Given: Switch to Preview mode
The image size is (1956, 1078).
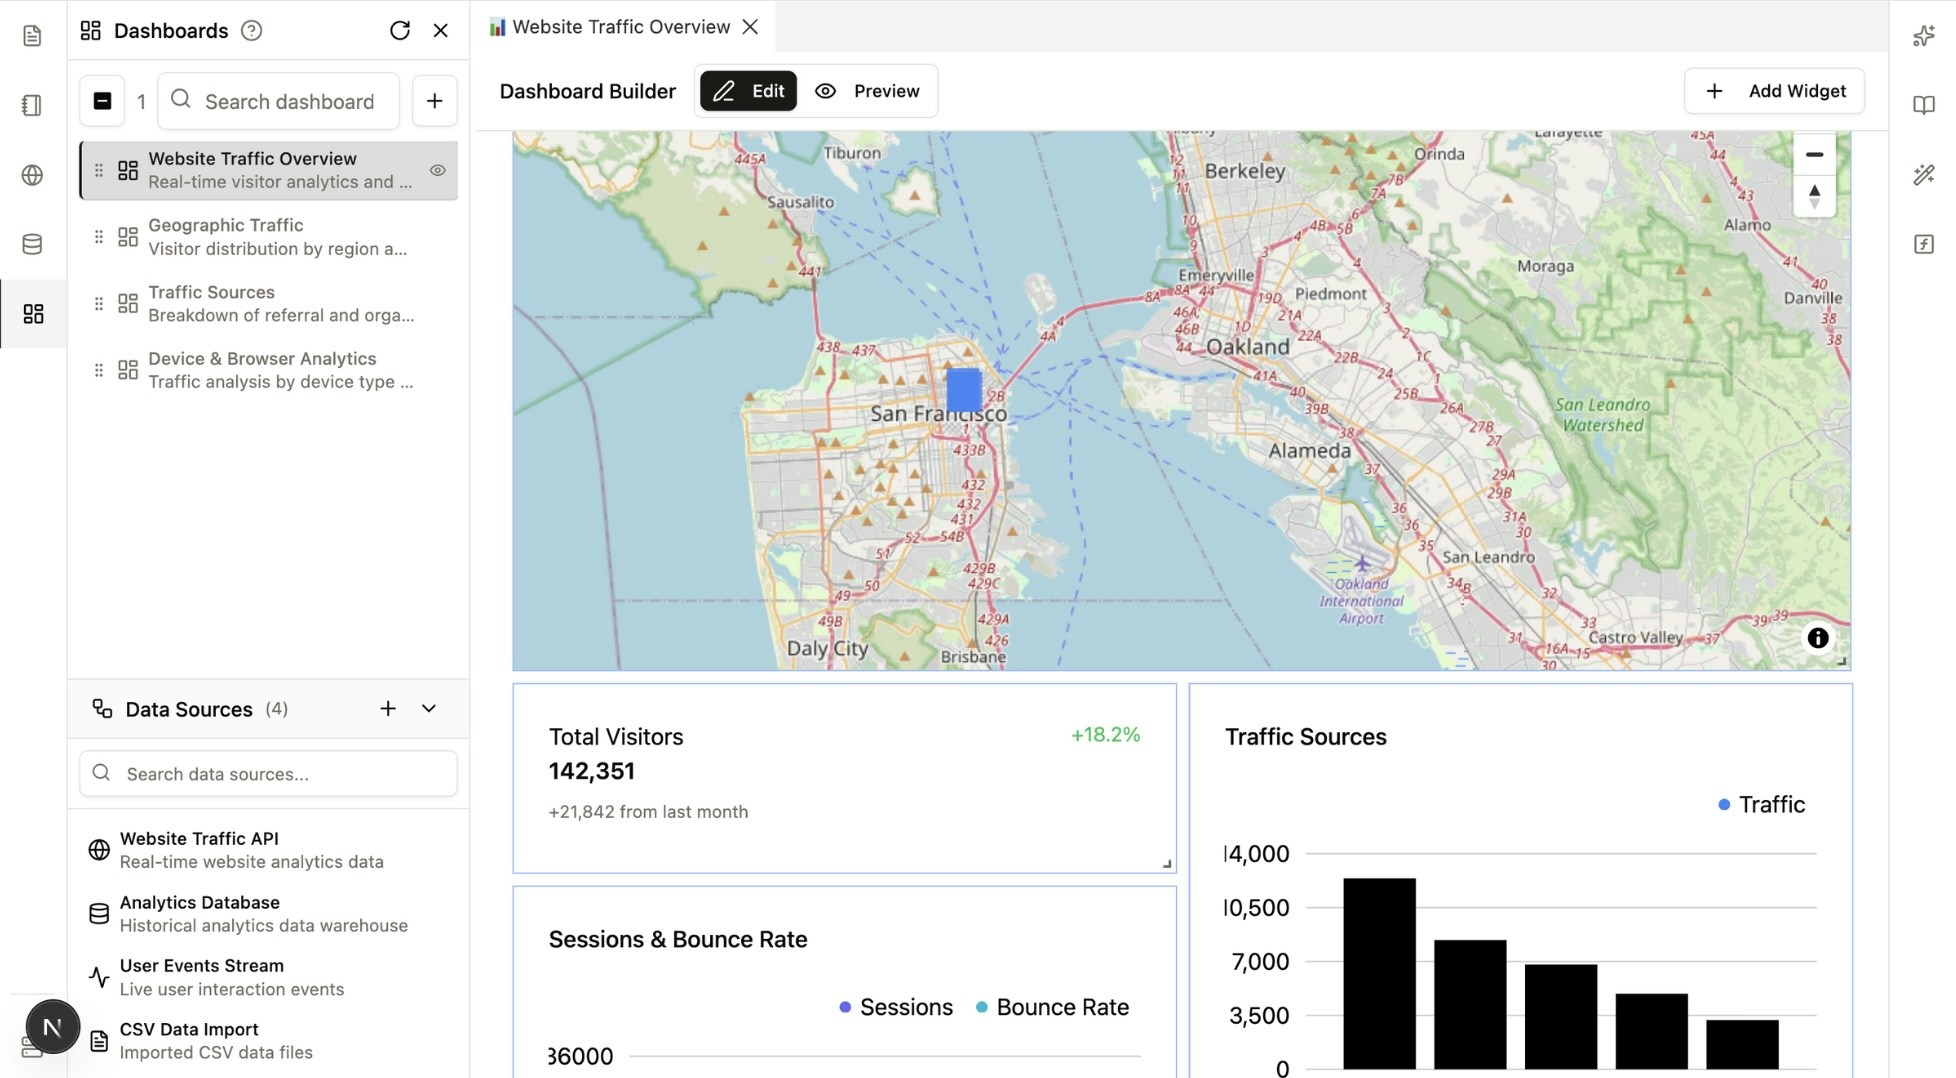Looking at the screenshot, I should (868, 91).
